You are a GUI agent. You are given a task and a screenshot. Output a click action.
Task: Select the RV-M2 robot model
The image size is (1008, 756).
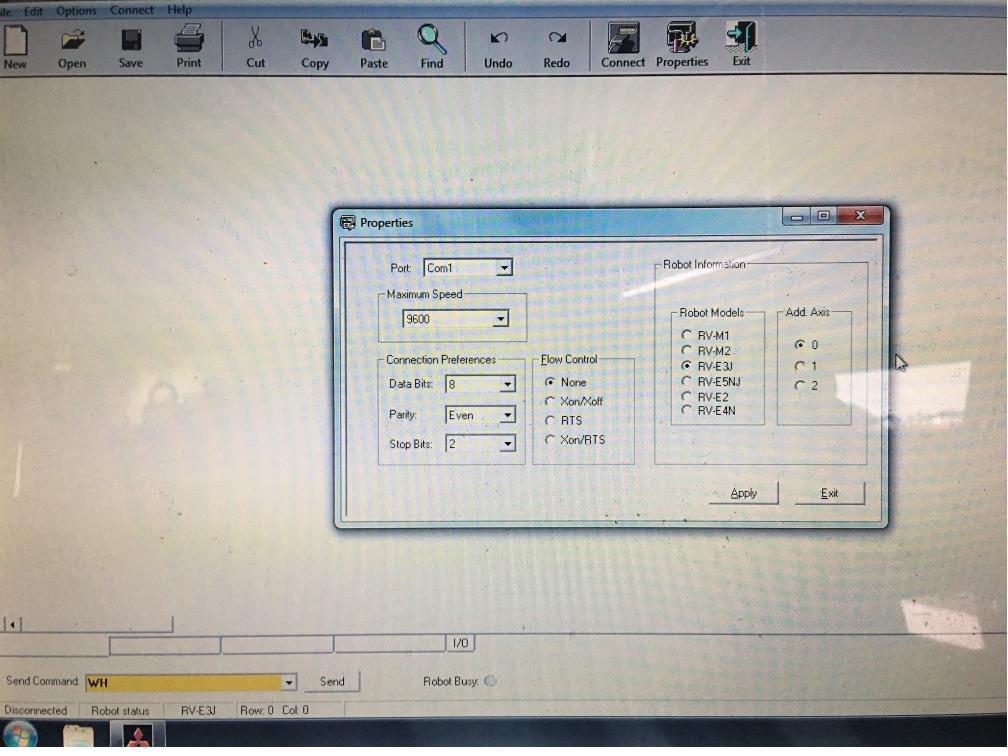point(687,350)
